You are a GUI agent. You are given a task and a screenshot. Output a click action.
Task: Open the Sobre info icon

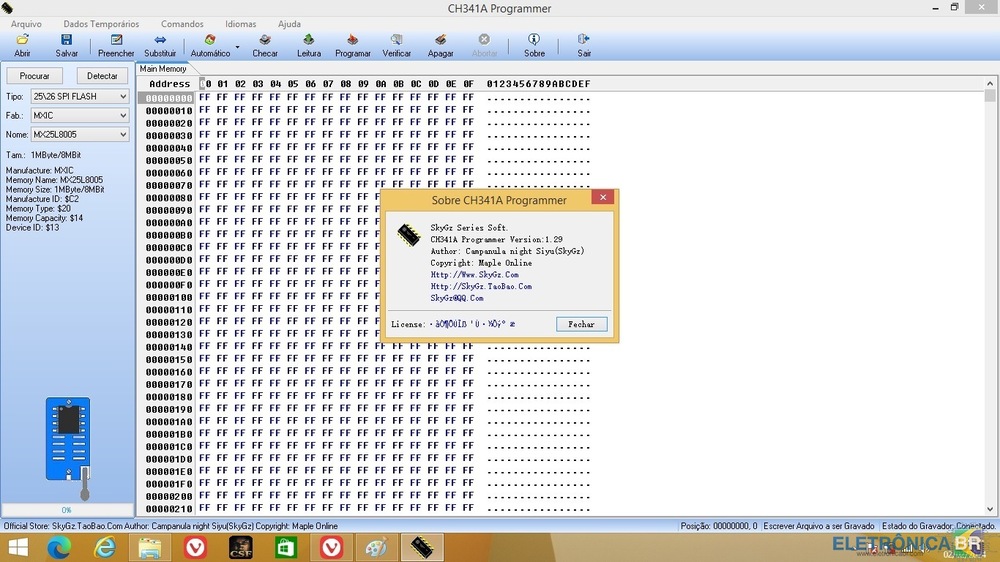coord(534,40)
